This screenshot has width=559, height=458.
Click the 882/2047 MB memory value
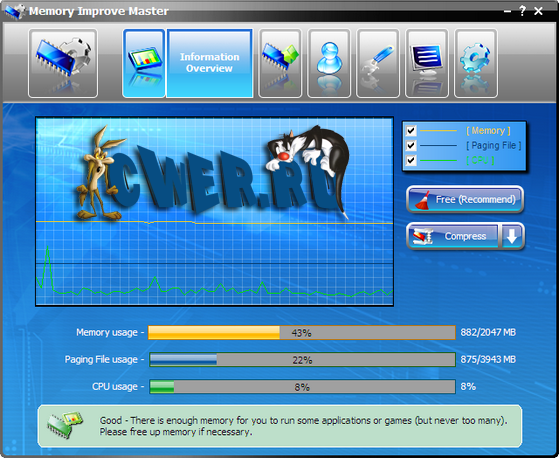(x=488, y=332)
